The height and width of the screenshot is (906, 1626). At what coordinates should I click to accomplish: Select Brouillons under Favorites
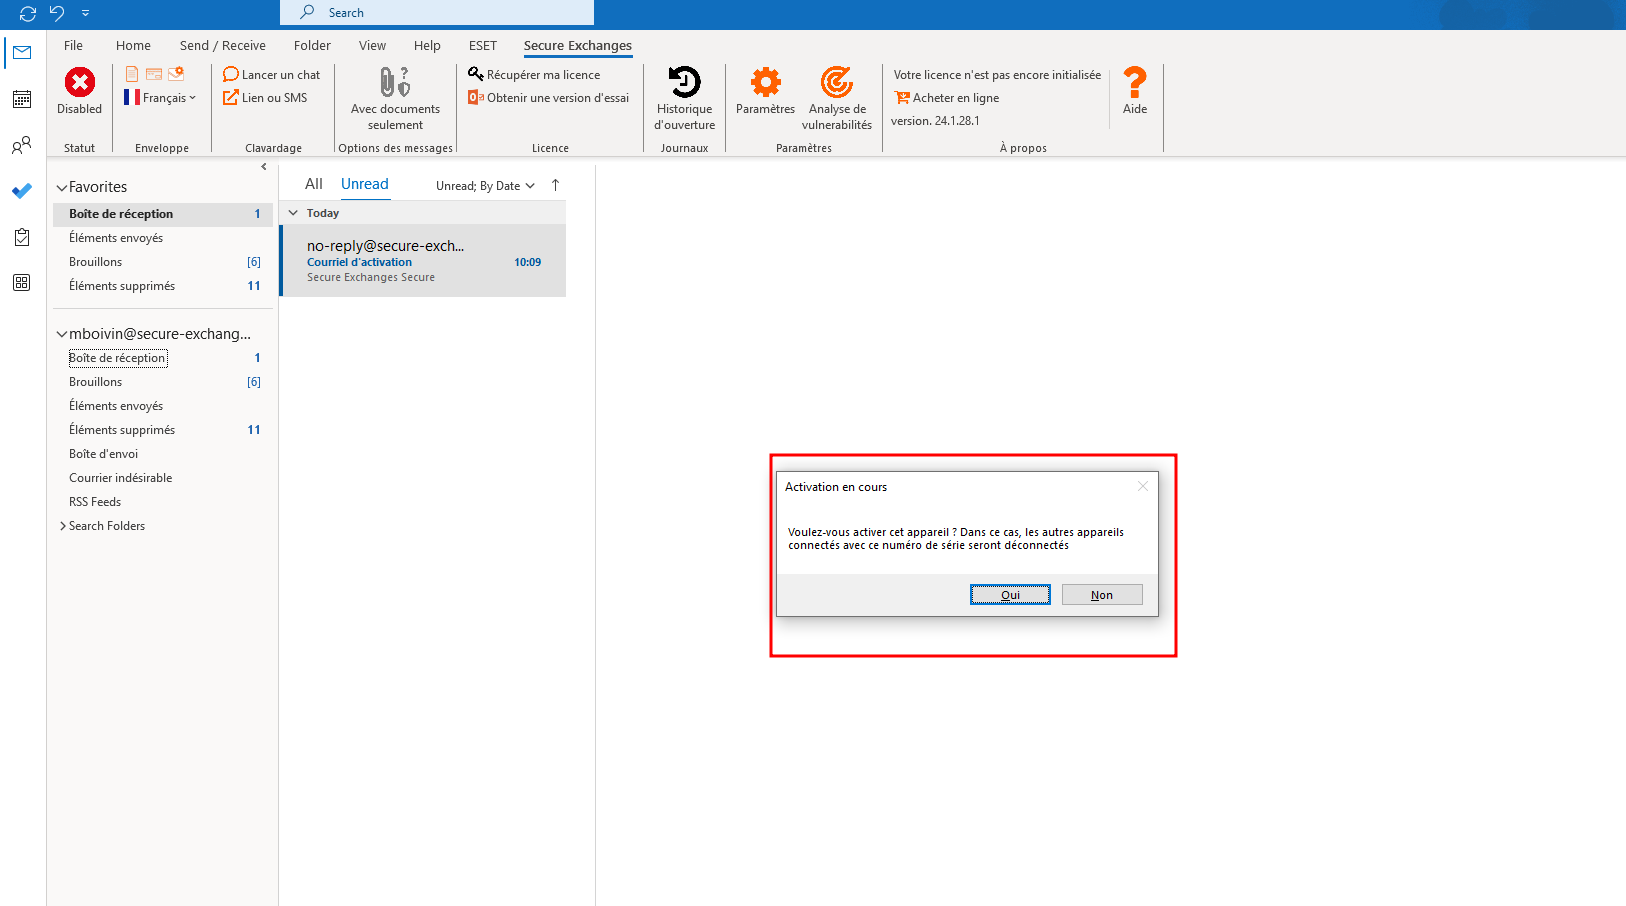pyautogui.click(x=163, y=262)
